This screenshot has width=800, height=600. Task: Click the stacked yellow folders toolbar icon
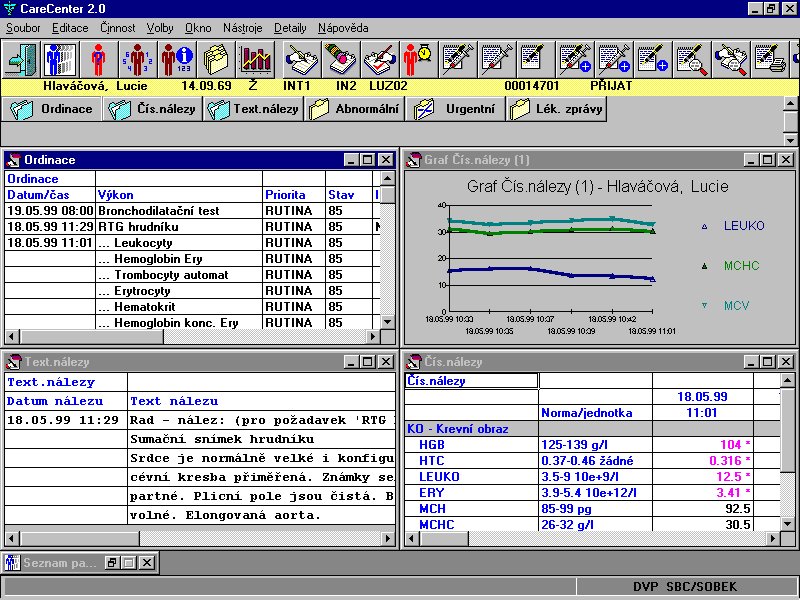tap(216, 59)
